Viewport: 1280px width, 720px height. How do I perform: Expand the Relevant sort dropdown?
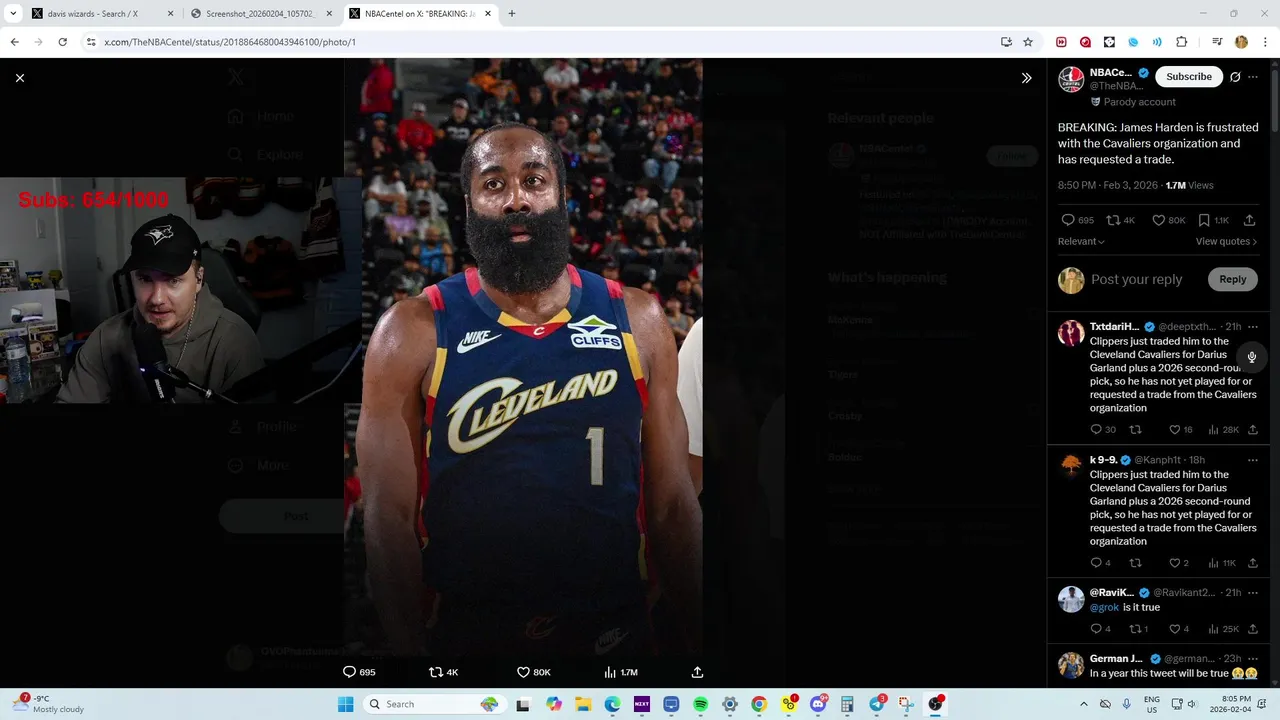point(1081,242)
